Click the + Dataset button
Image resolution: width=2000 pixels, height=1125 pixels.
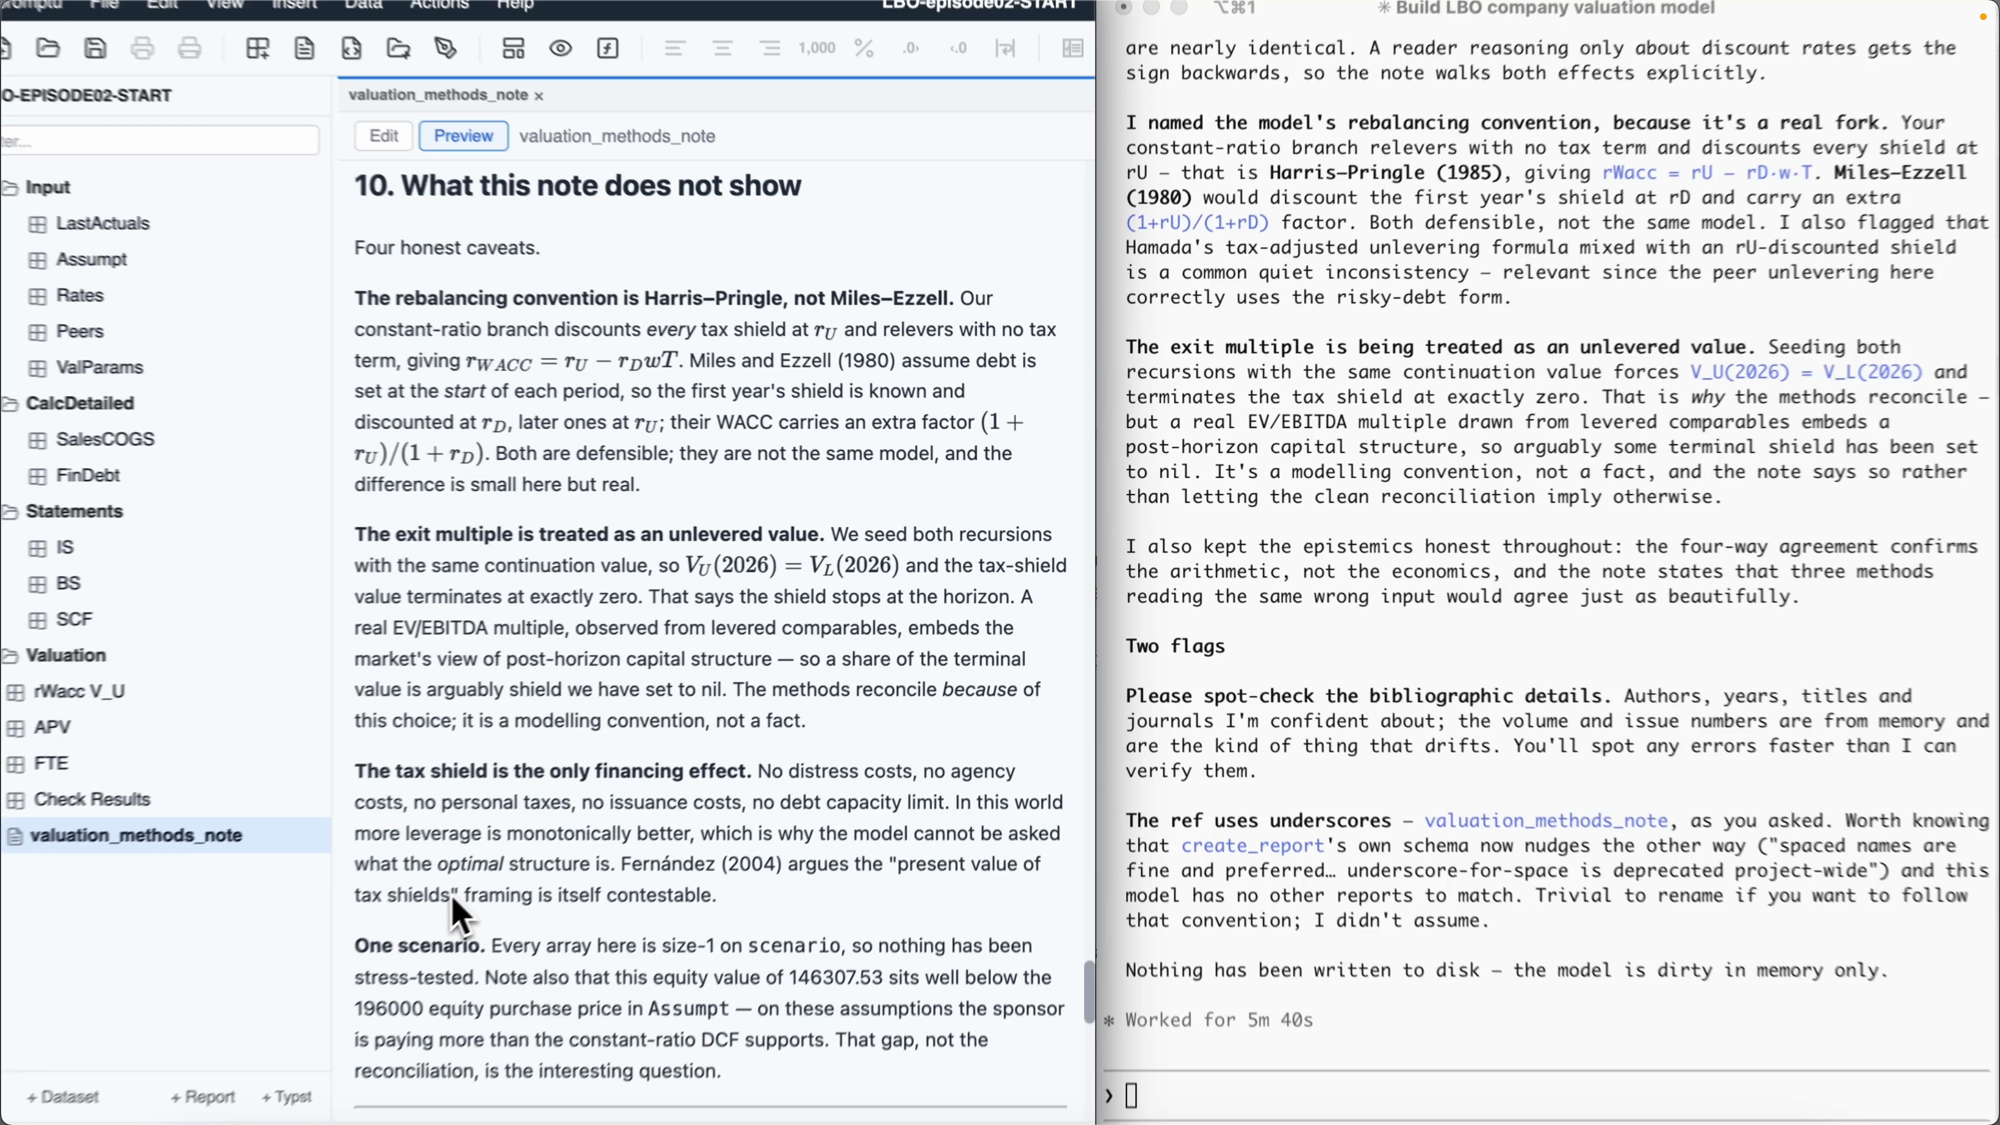pyautogui.click(x=62, y=1097)
